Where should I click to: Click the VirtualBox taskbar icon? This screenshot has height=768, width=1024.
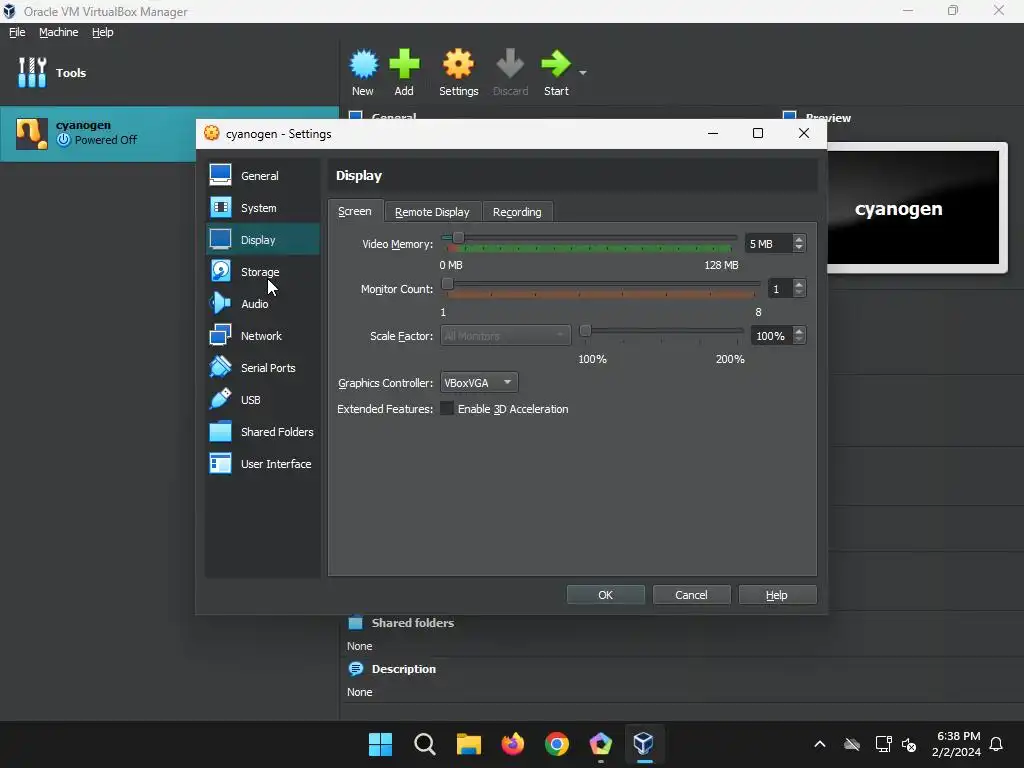pyautogui.click(x=644, y=744)
